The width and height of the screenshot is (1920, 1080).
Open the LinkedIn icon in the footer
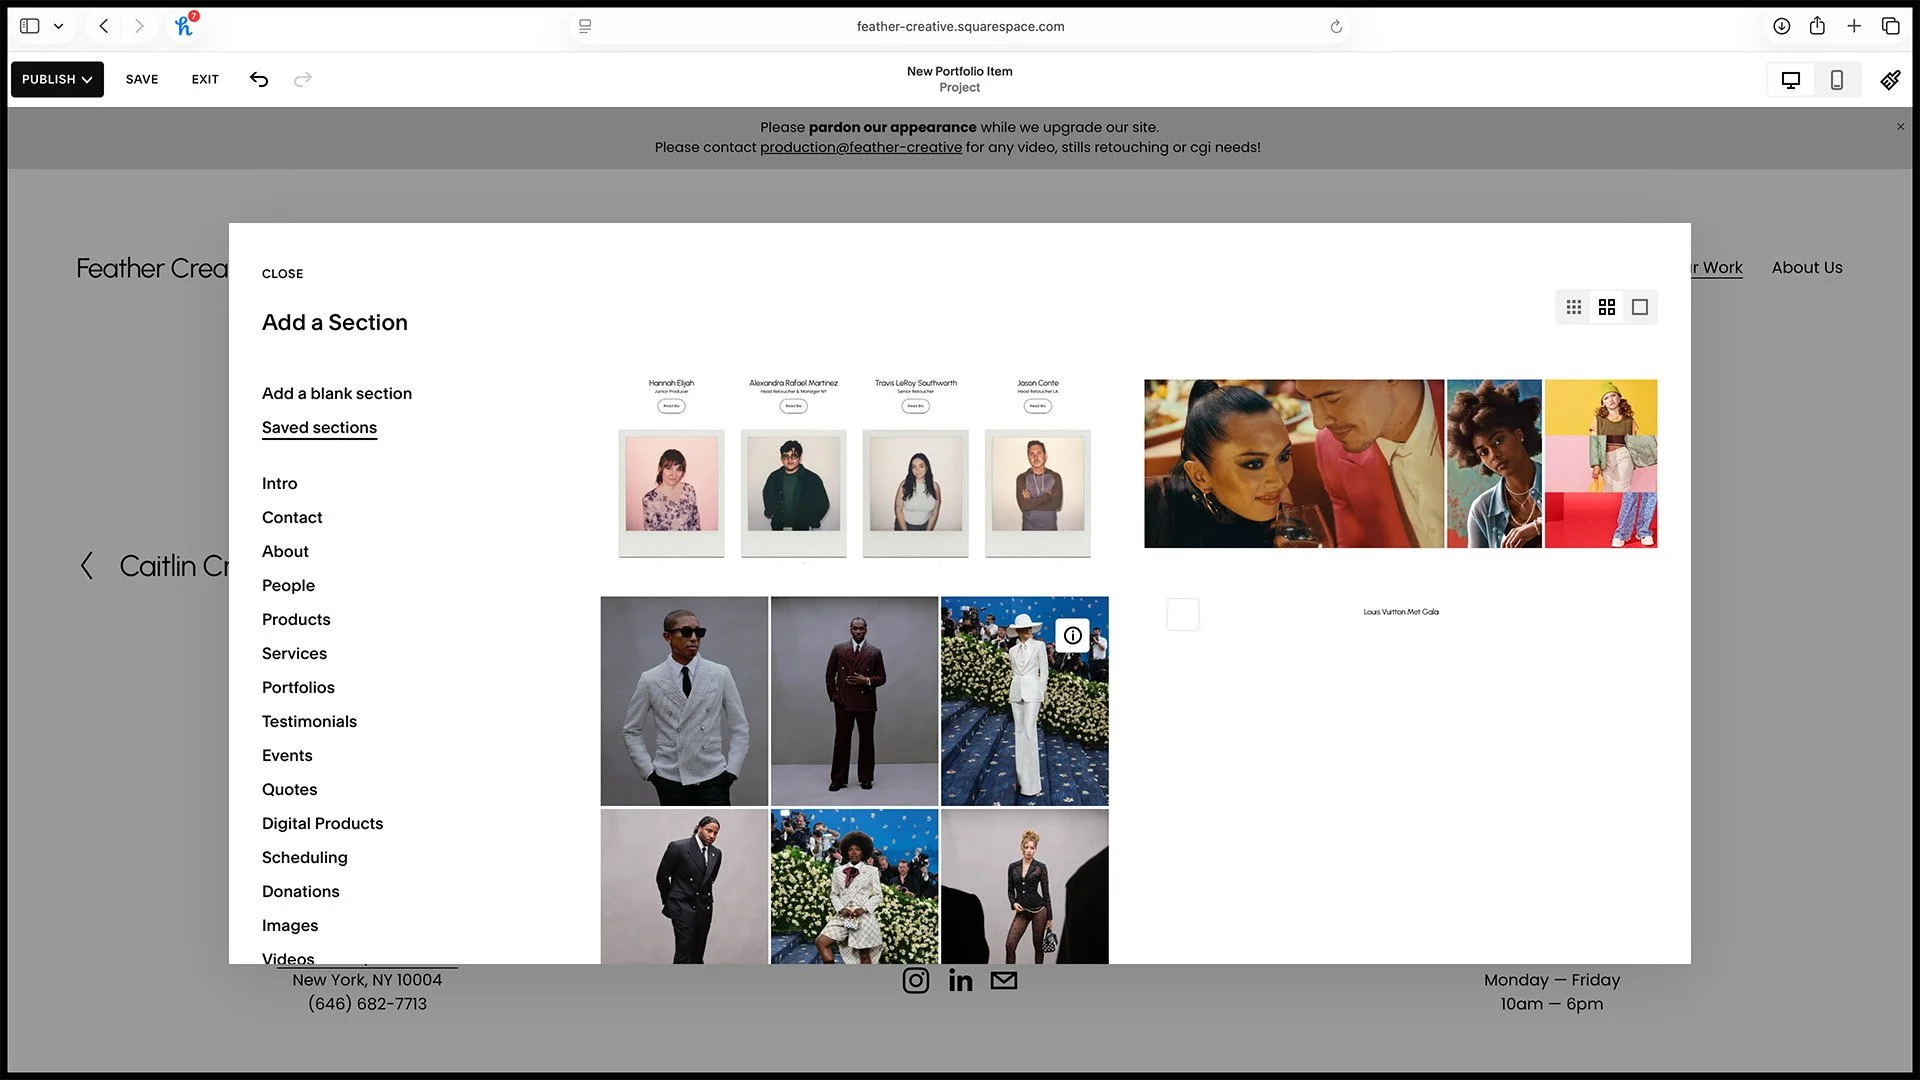coord(960,980)
